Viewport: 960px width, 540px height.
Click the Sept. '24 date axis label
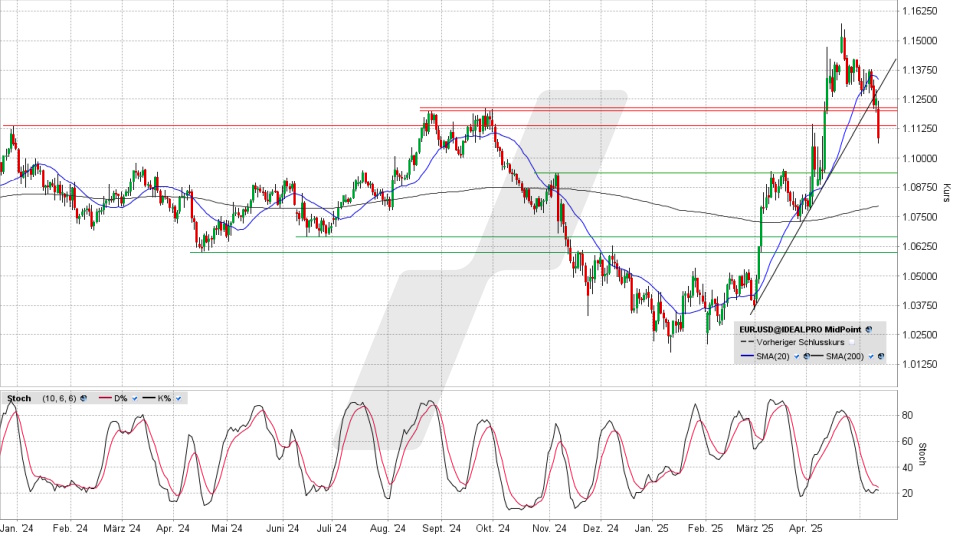pos(441,528)
